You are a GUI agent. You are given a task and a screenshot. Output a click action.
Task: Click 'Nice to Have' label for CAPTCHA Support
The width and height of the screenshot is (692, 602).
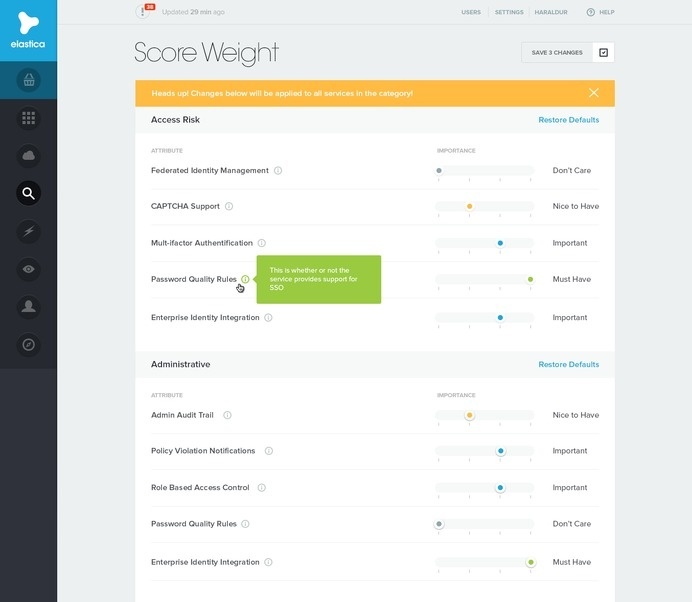[575, 206]
